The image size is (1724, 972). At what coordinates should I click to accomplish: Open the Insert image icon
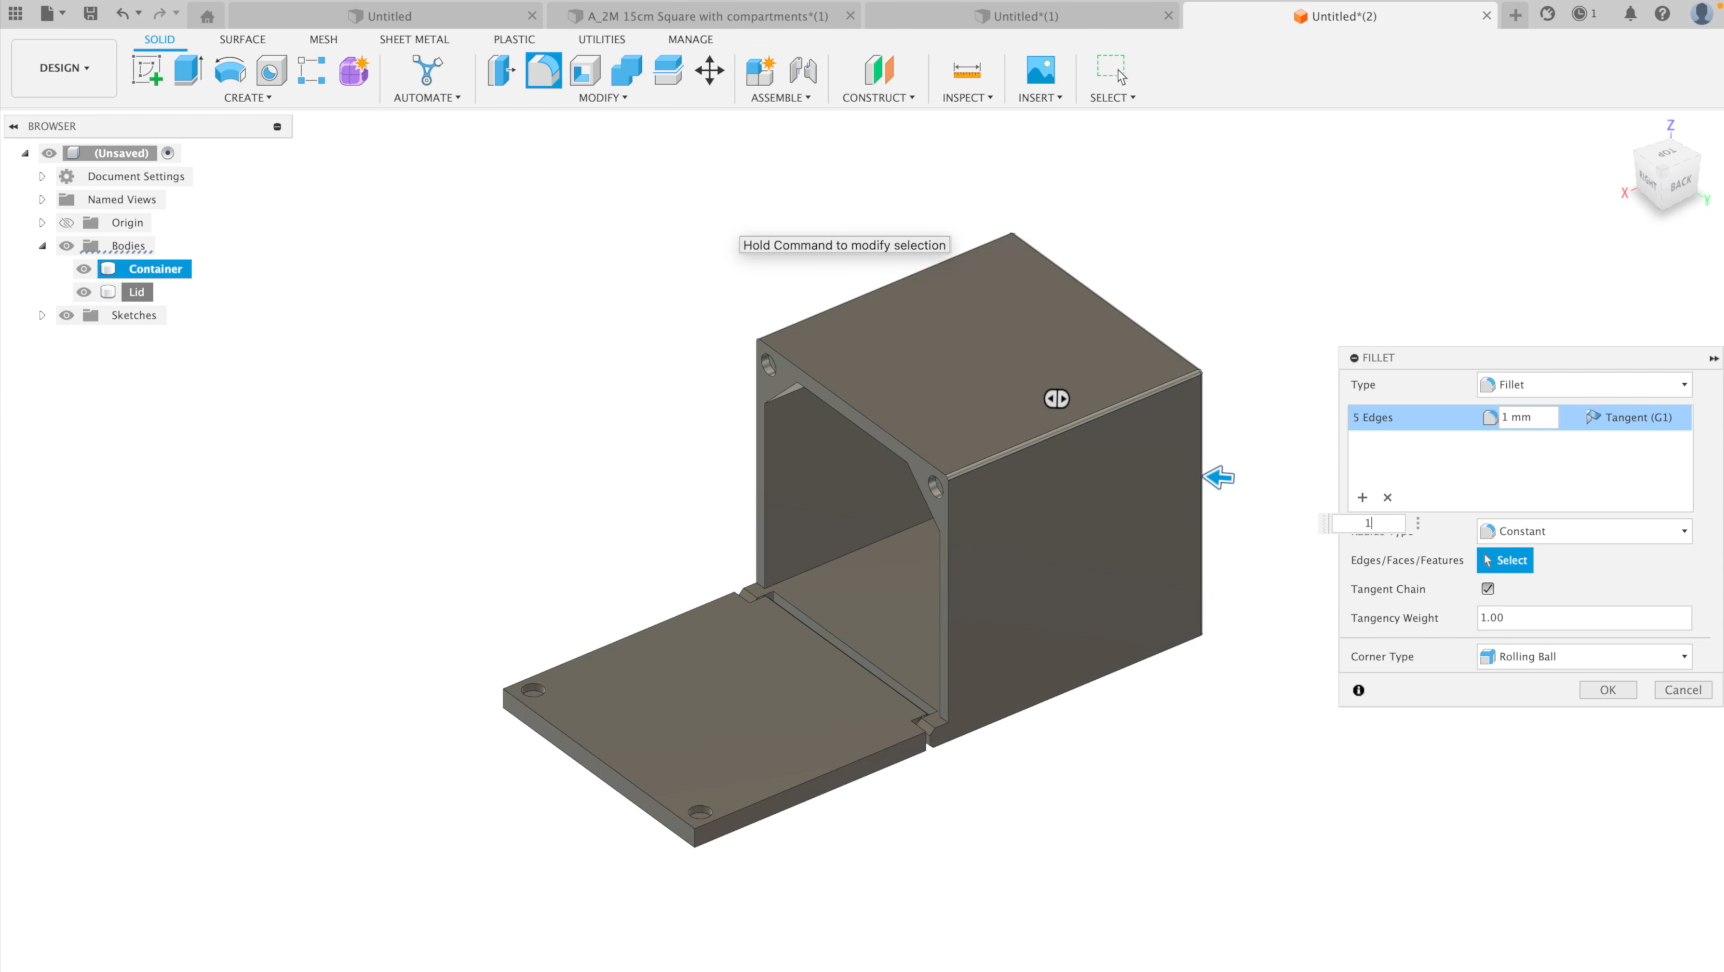[x=1040, y=70]
